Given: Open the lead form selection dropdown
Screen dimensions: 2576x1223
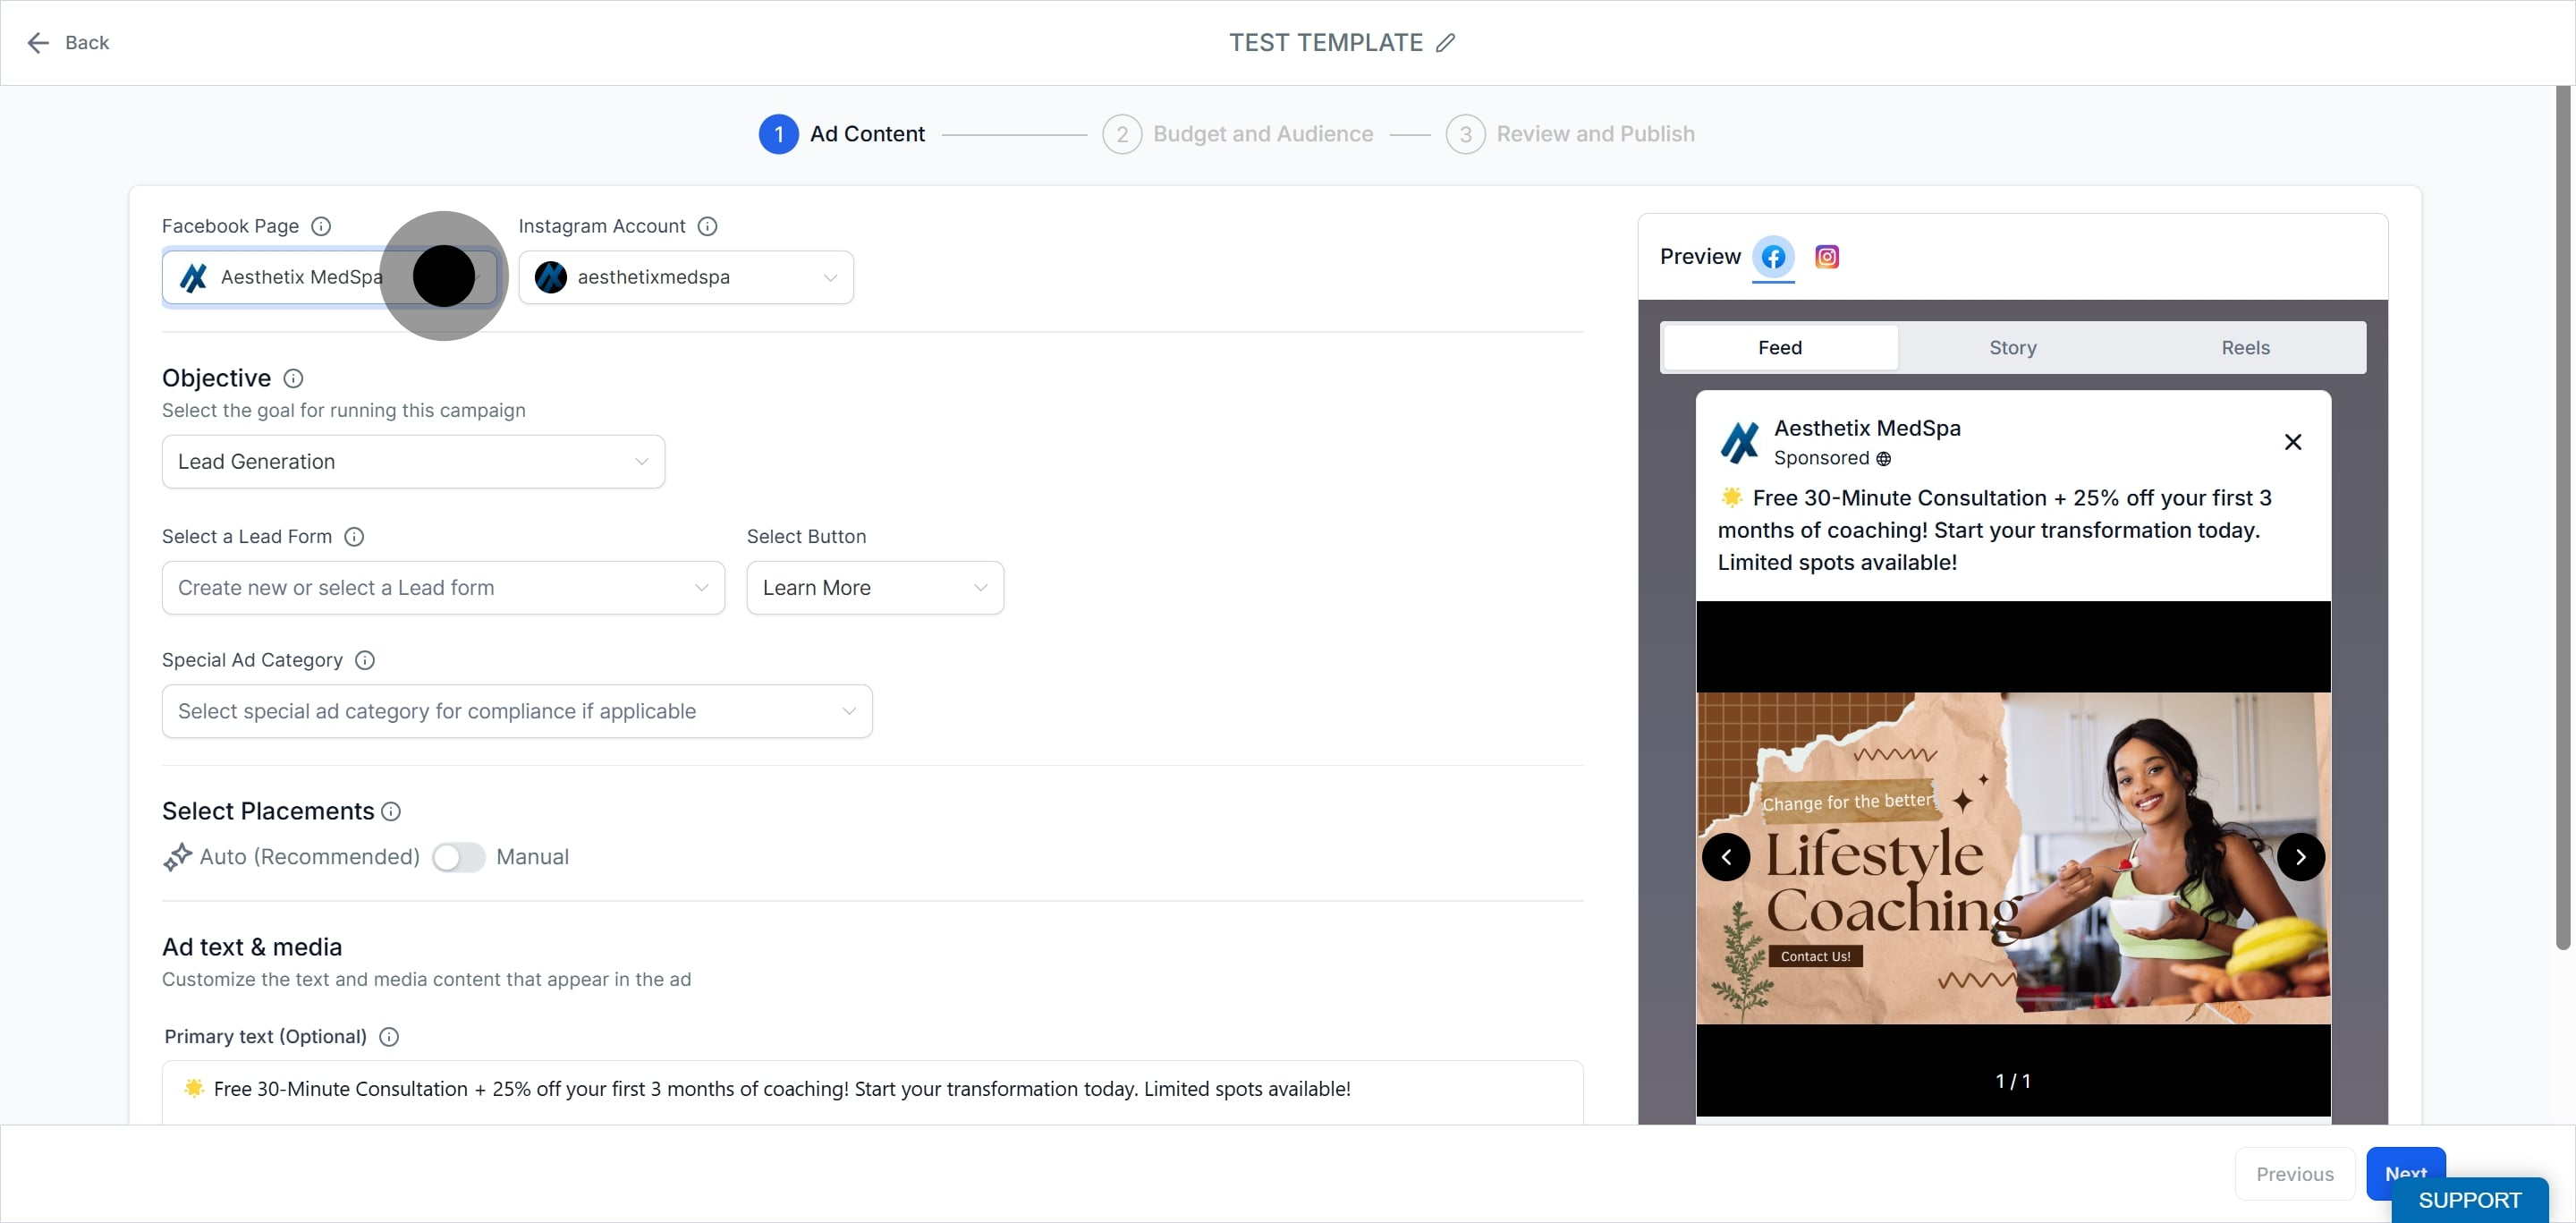Looking at the screenshot, I should [443, 588].
